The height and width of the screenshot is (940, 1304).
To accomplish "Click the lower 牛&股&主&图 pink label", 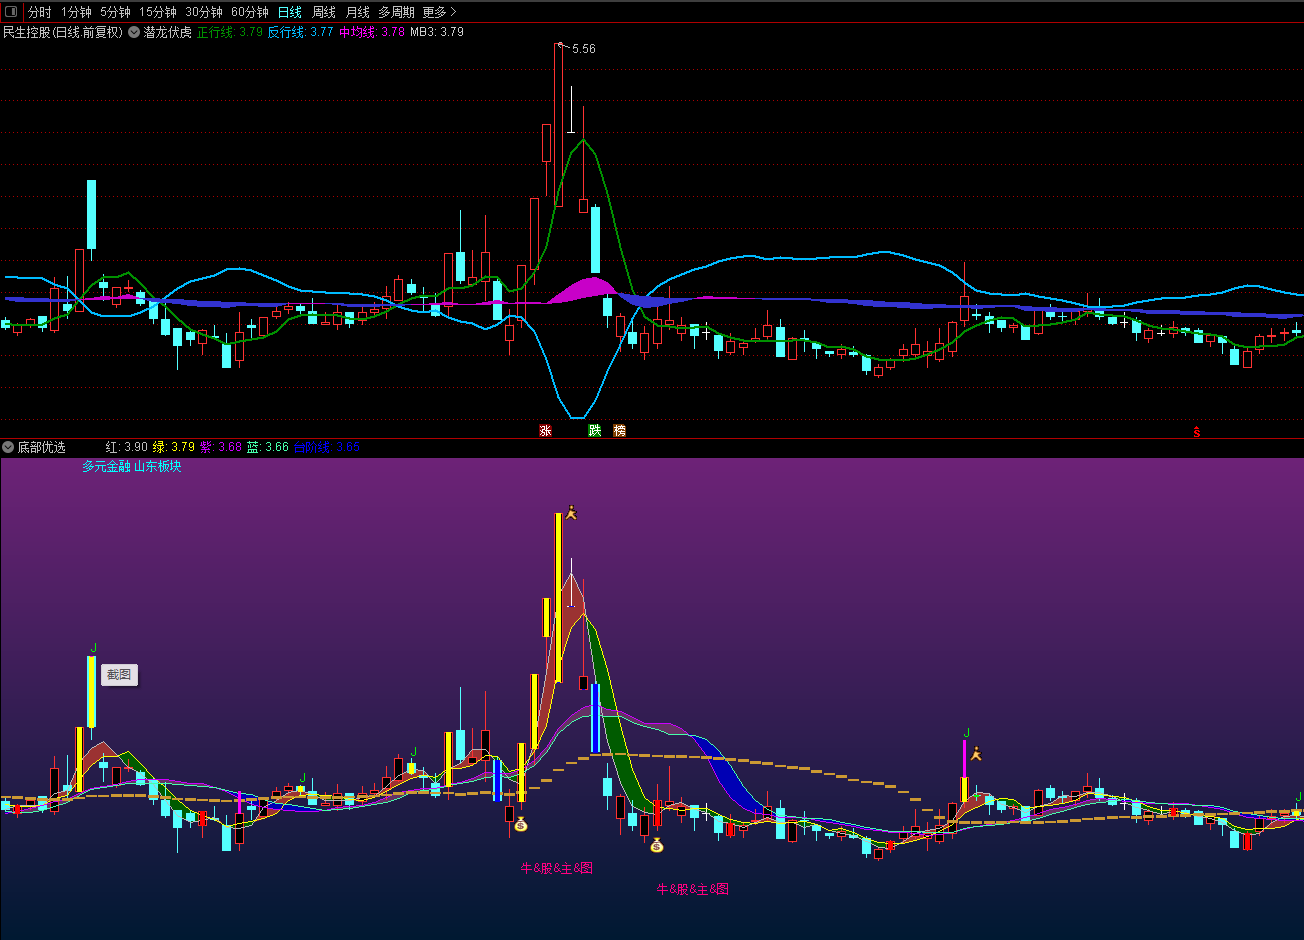I will (693, 889).
